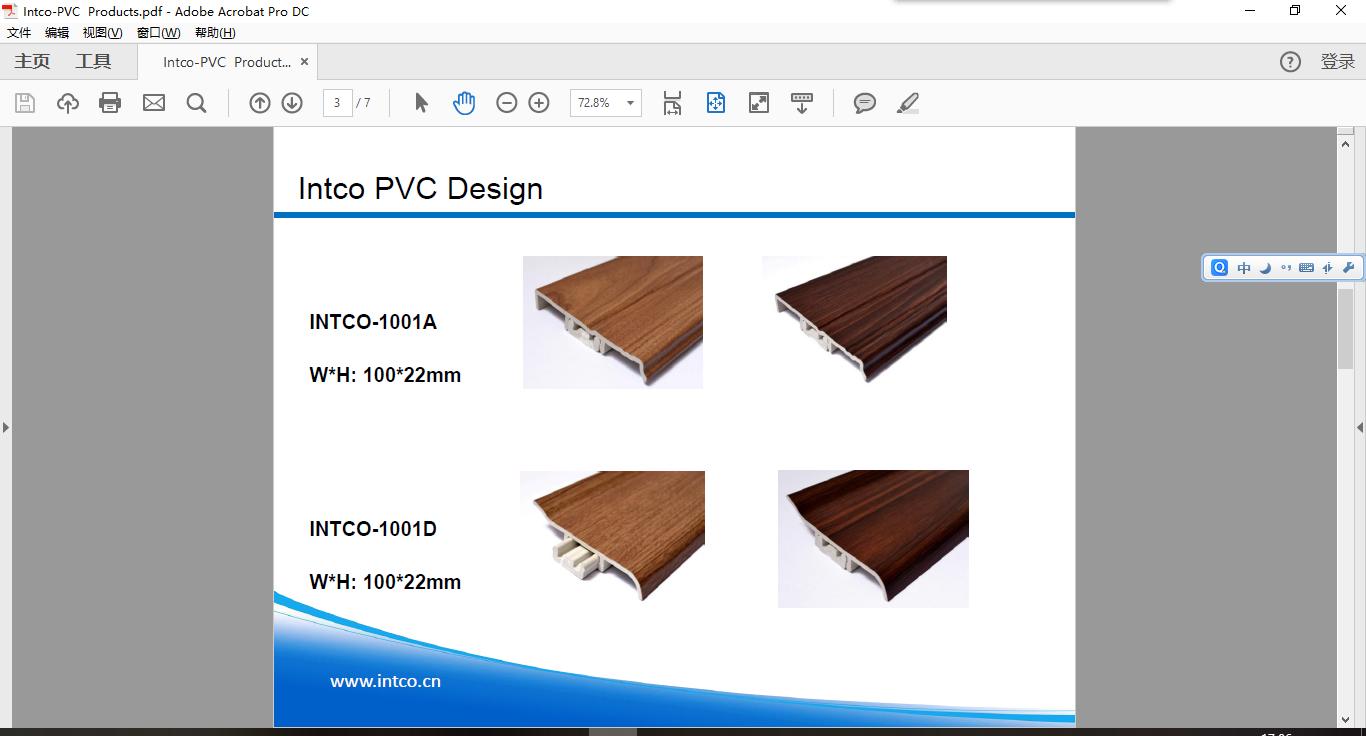This screenshot has width=1366, height=736.
Task: Switch to the 工具 tab
Action: click(93, 62)
